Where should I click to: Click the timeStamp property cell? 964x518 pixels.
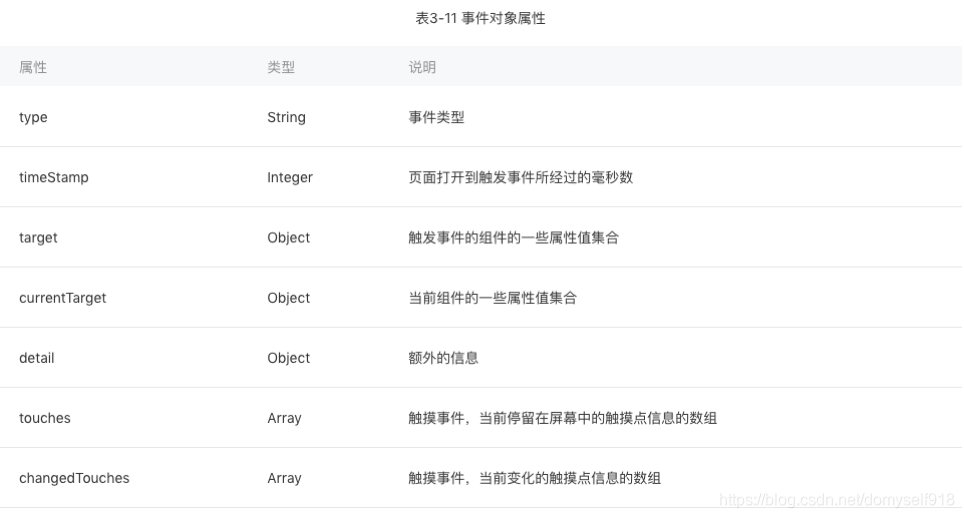[x=54, y=177]
